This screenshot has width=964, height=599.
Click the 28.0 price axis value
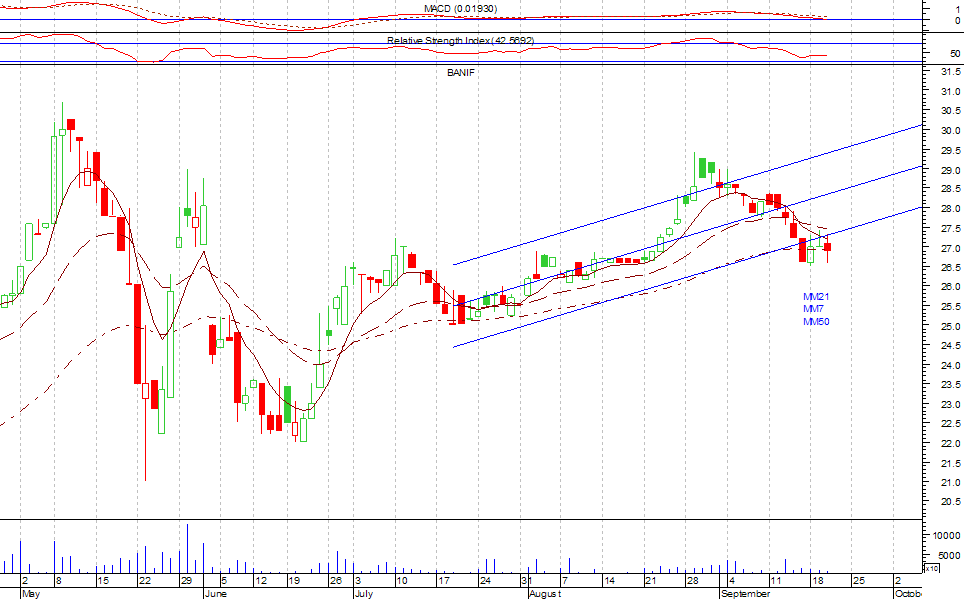950,209
